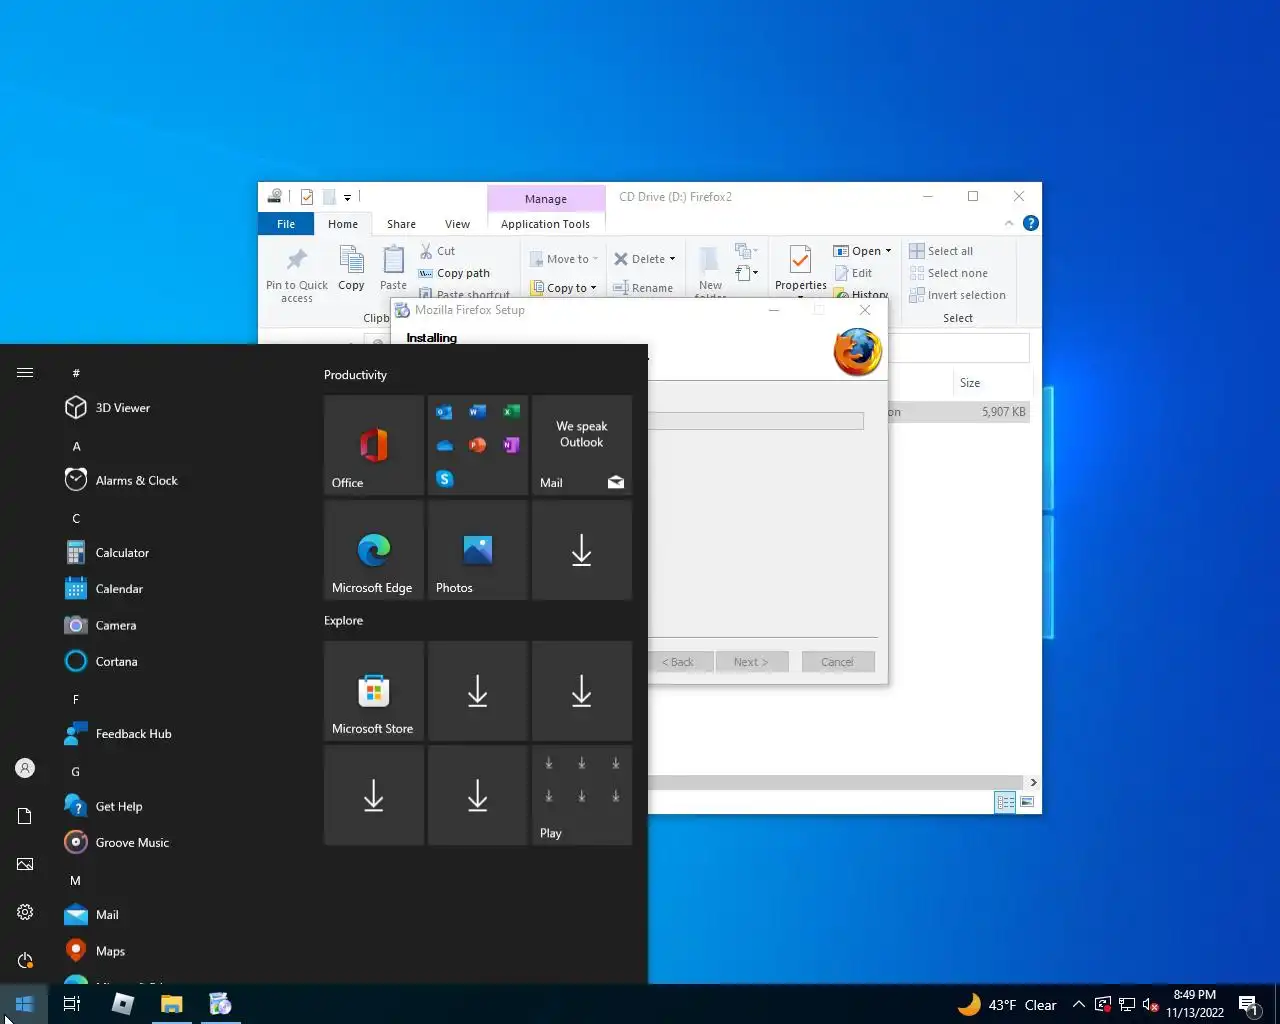Click the Windows Start button
1280x1024 pixels.
(x=24, y=1004)
